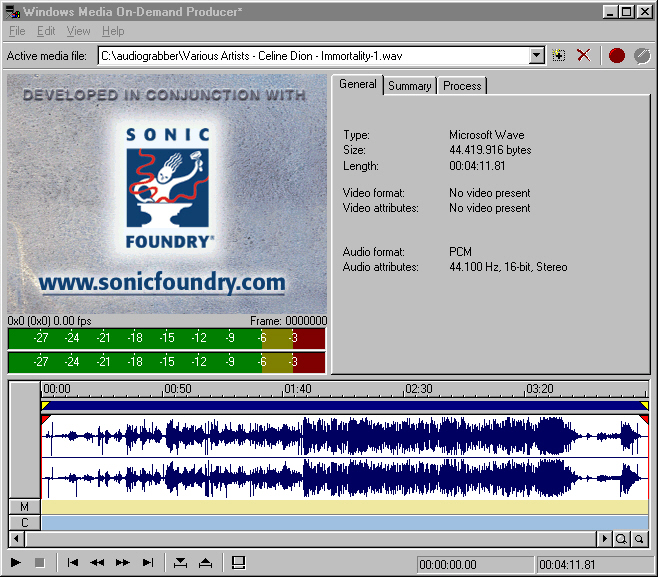Click the total length field 00:04:11.81
The image size is (658, 577).
point(595,564)
